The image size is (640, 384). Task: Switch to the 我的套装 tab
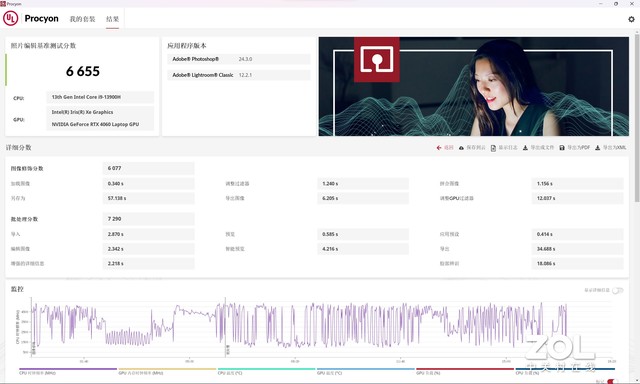[82, 19]
